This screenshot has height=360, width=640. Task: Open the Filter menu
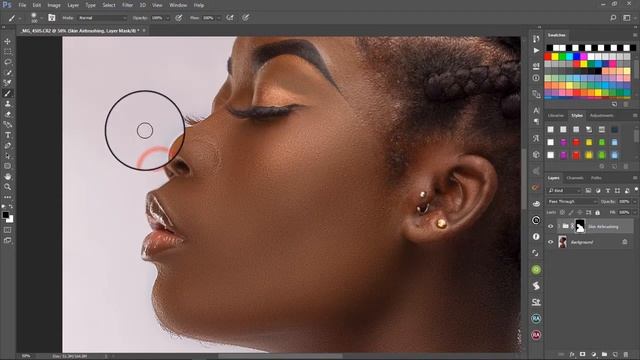coord(128,5)
